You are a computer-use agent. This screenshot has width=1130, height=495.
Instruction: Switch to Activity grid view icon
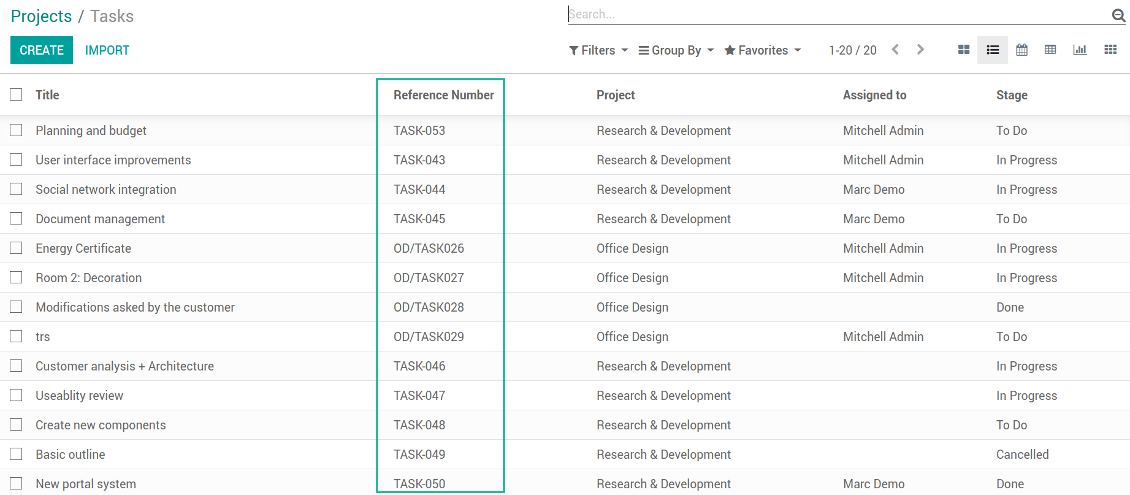(x=1110, y=50)
